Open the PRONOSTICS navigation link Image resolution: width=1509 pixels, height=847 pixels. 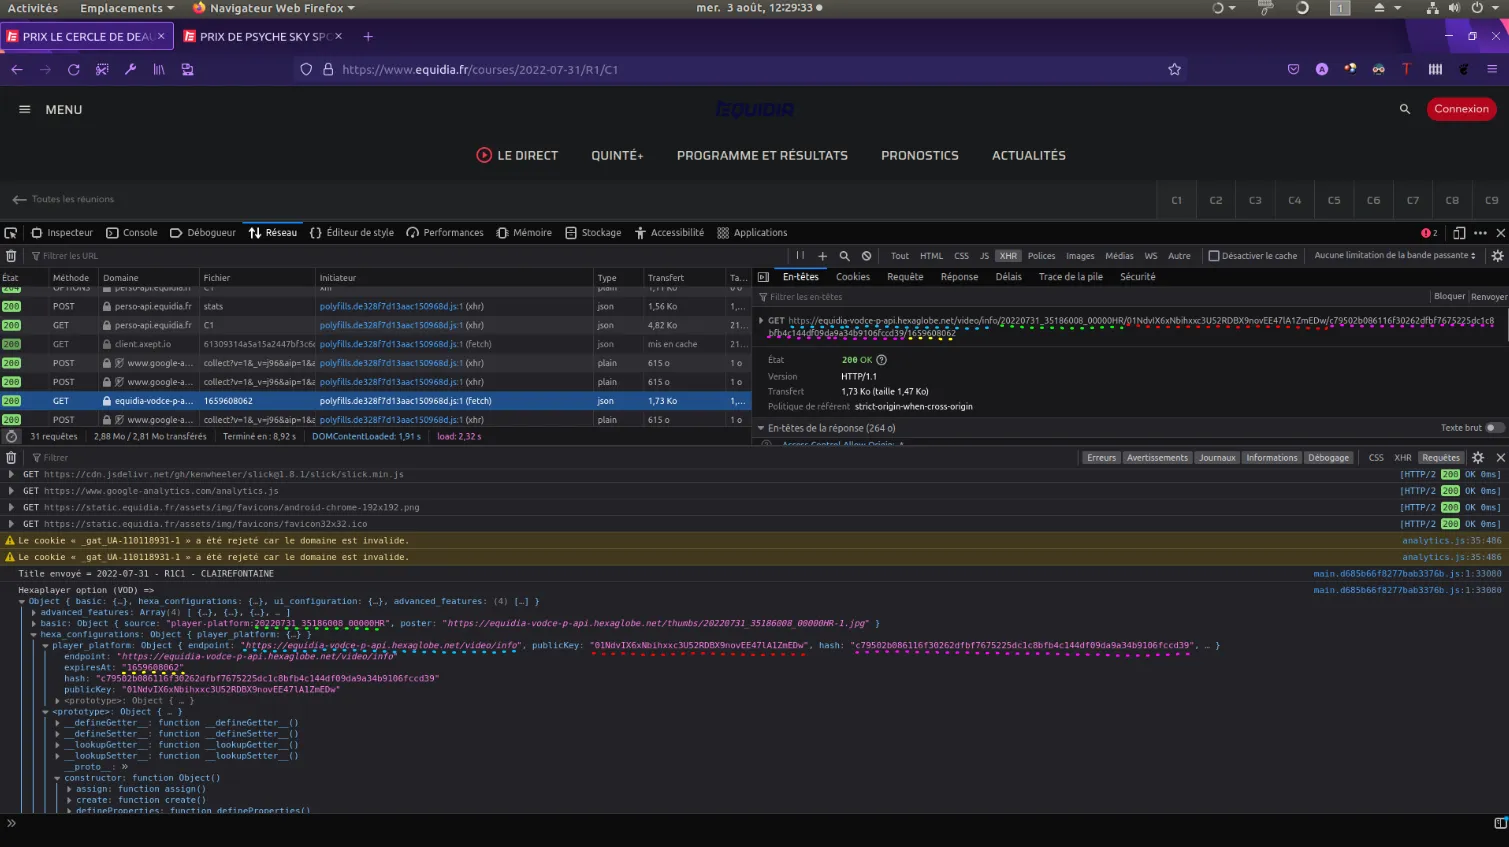pos(919,156)
